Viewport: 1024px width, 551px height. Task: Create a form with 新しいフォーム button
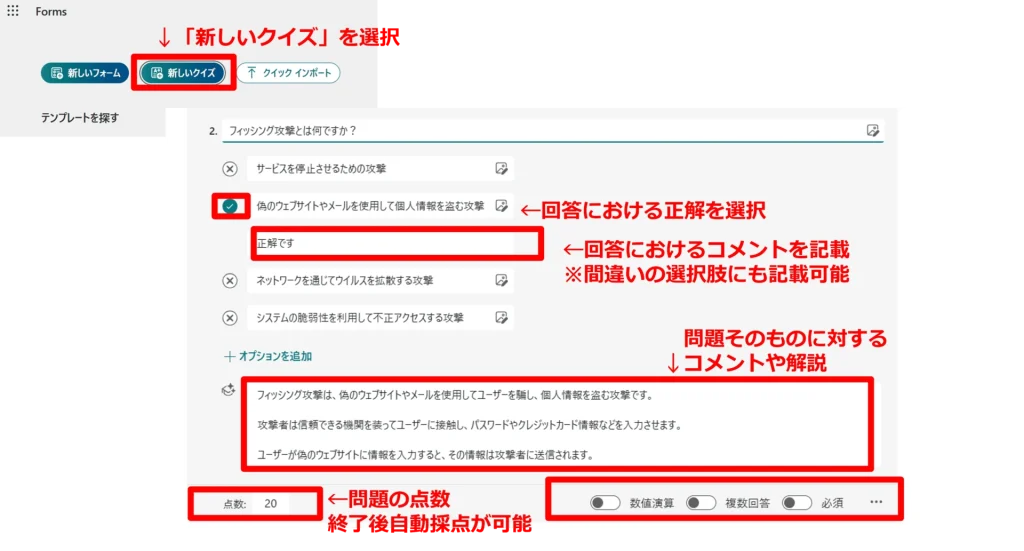(x=85, y=73)
